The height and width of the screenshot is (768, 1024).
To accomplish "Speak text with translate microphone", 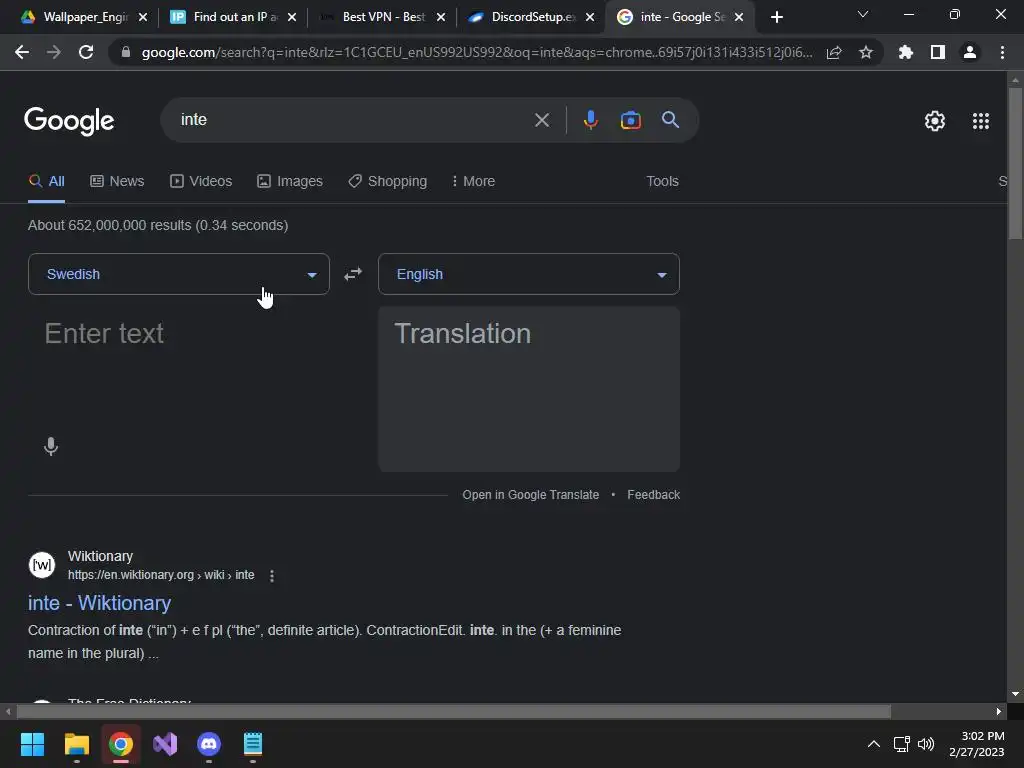I will (x=51, y=447).
